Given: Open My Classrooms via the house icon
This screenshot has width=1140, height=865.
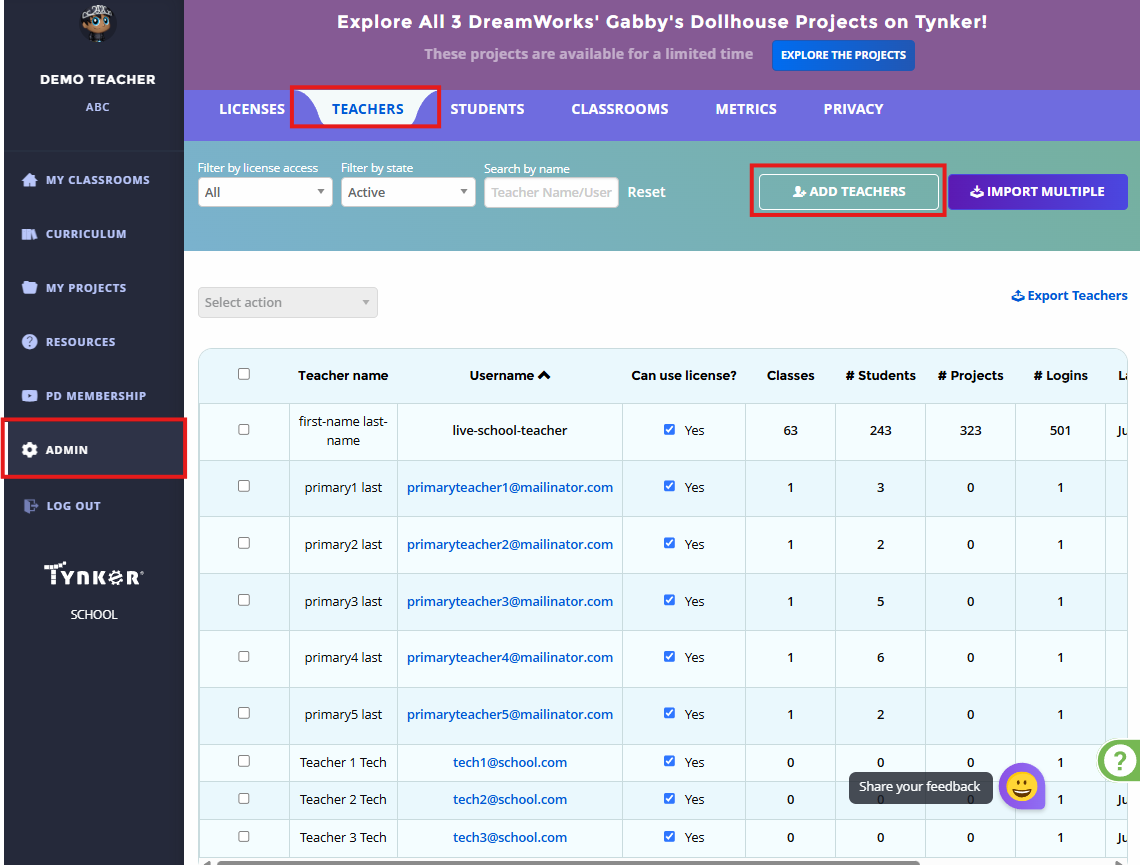Looking at the screenshot, I should pyautogui.click(x=29, y=180).
